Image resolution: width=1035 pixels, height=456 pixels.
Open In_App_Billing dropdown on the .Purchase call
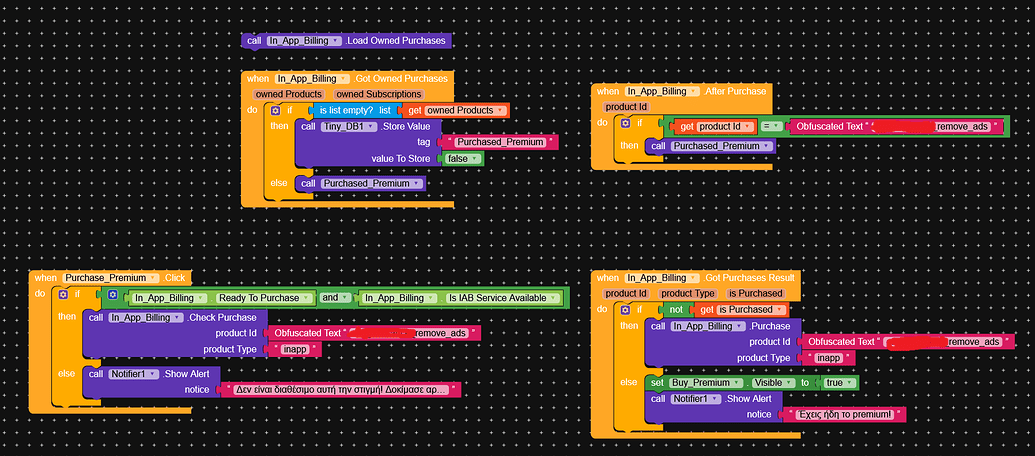click(708, 326)
